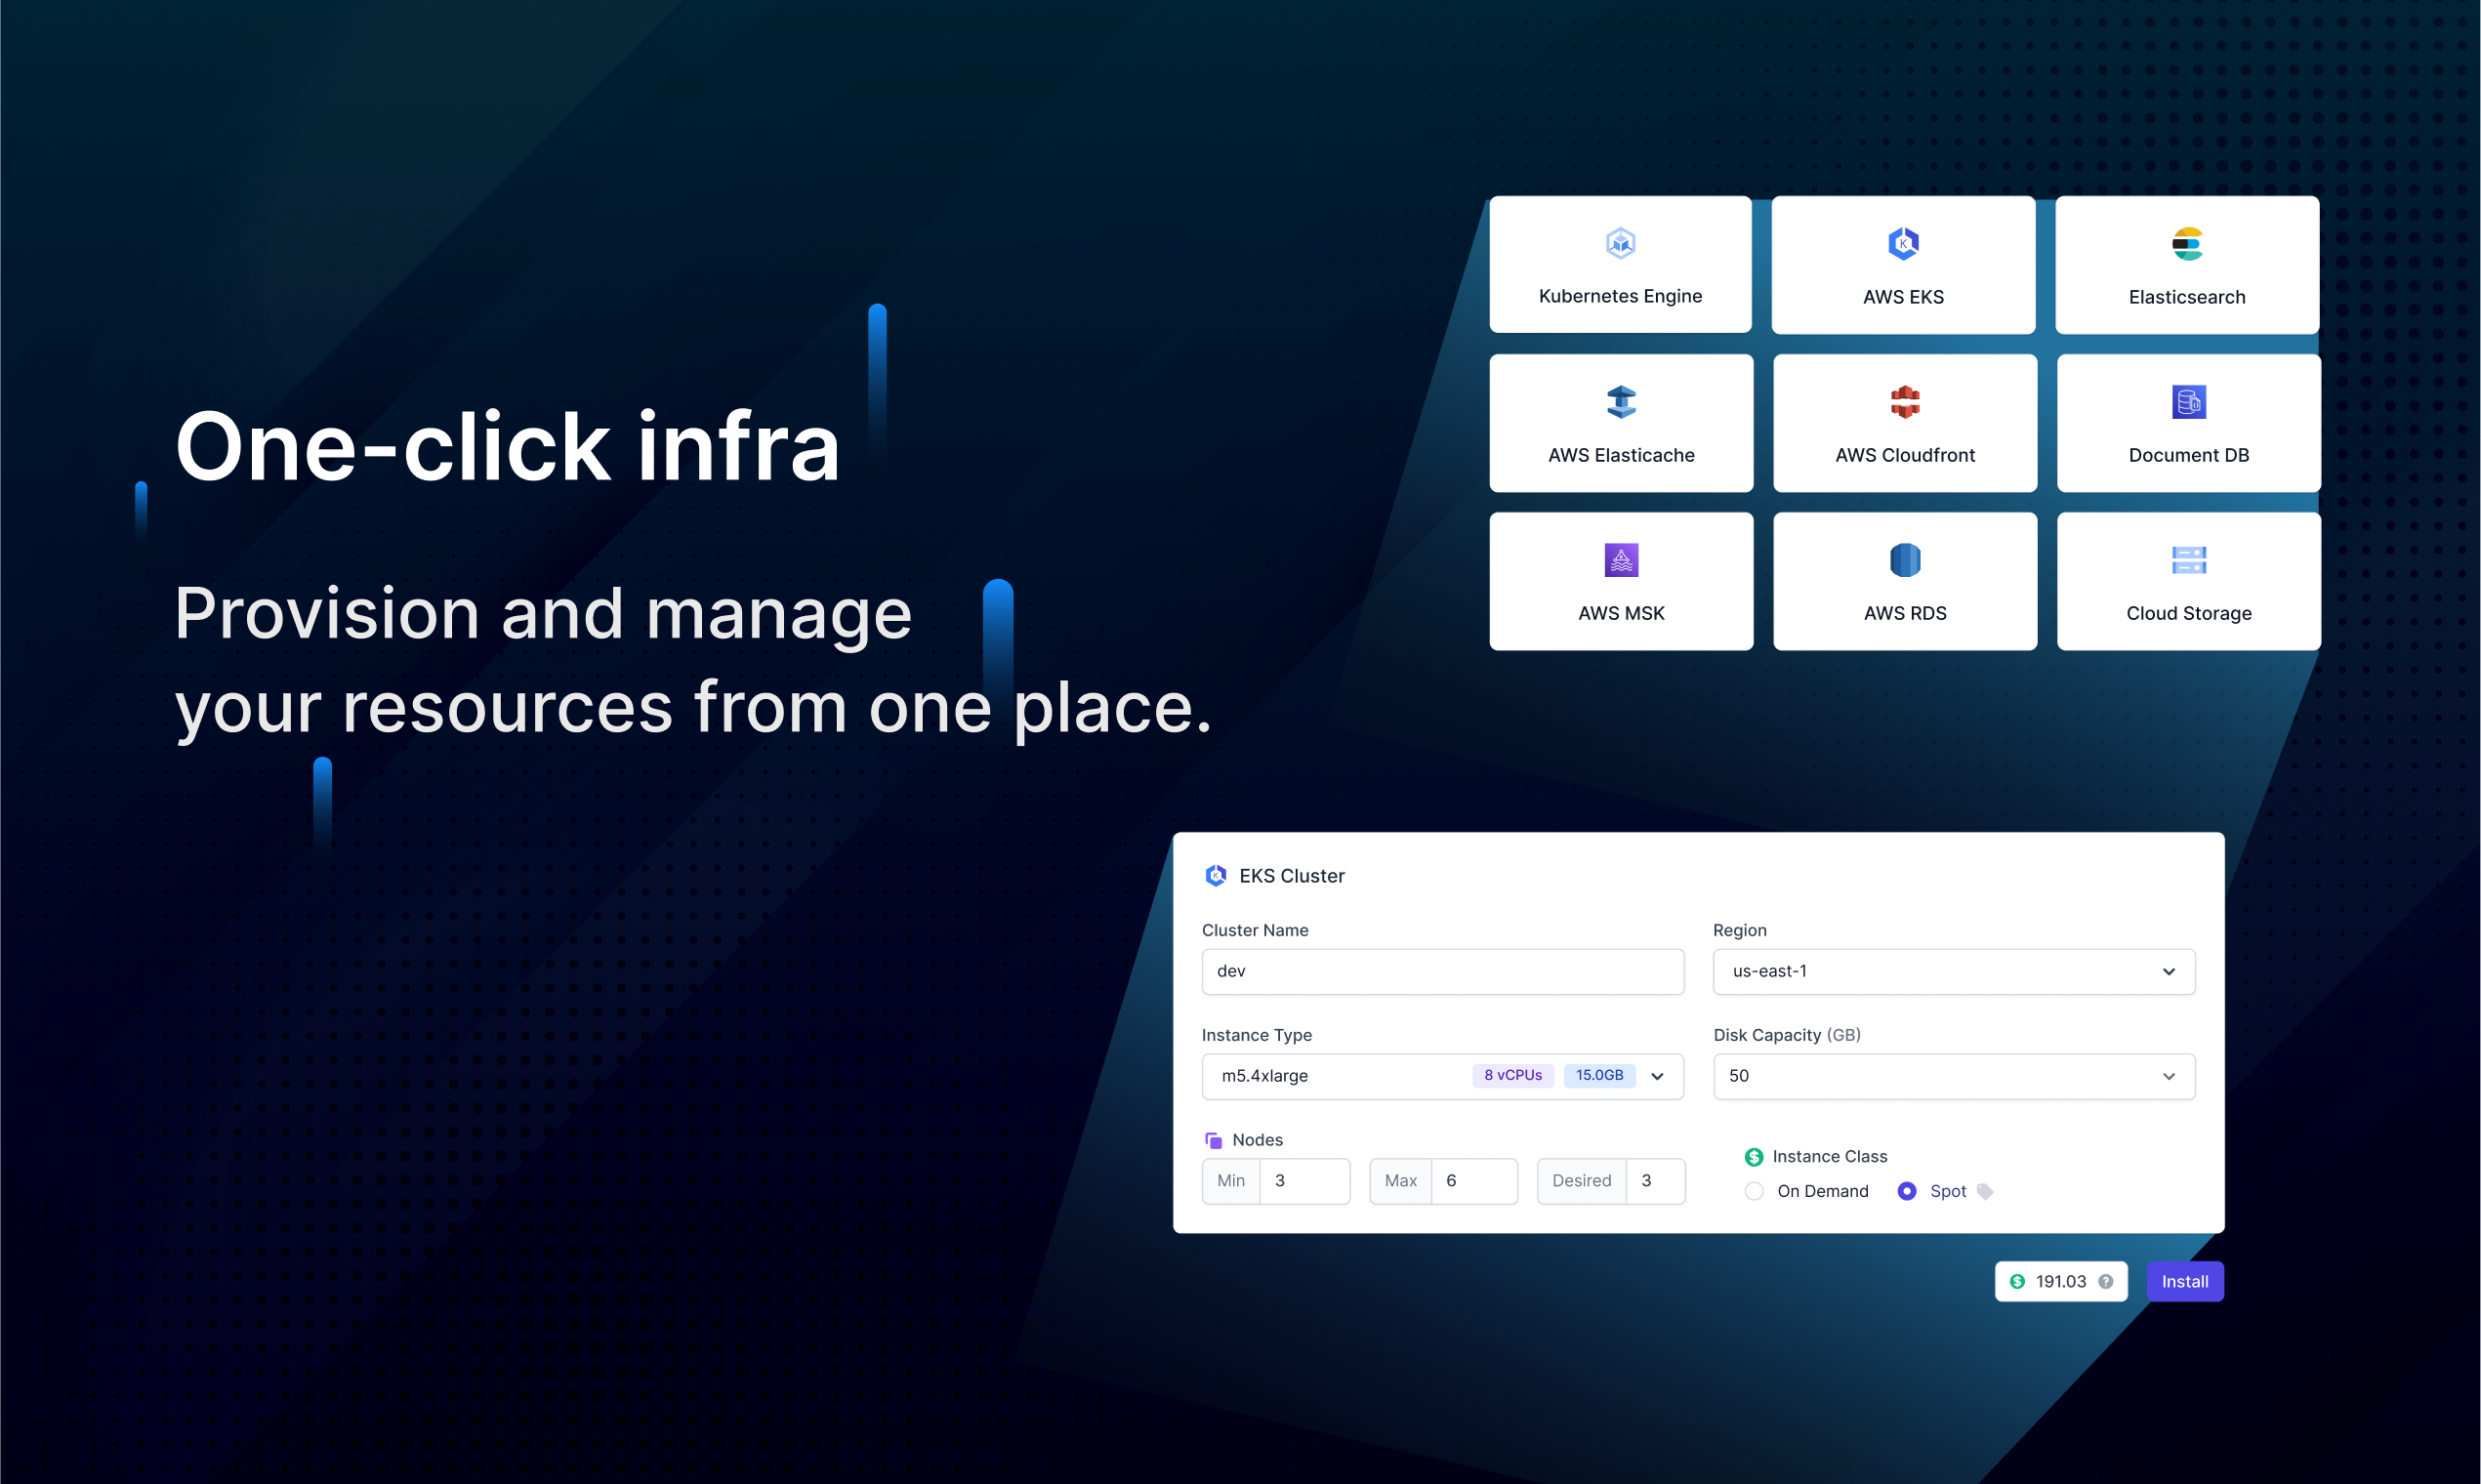The image size is (2481, 1484).
Task: Click the One-click infra heading
Action: point(508,447)
